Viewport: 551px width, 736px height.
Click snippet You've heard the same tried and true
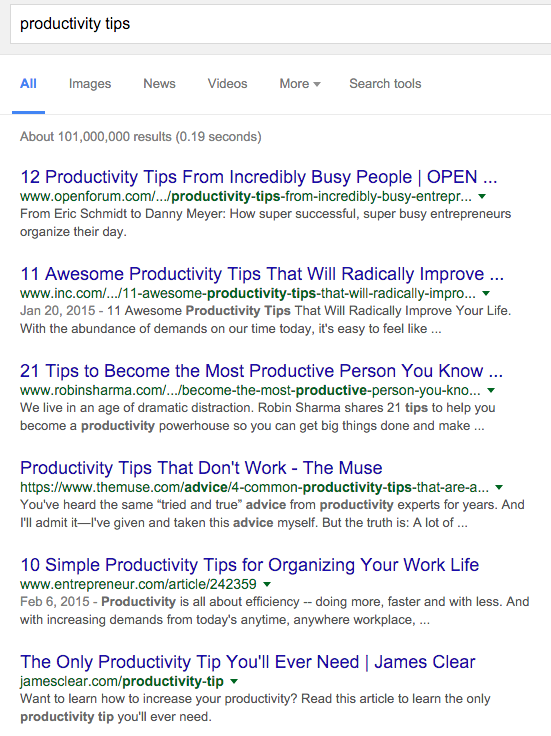point(272,514)
